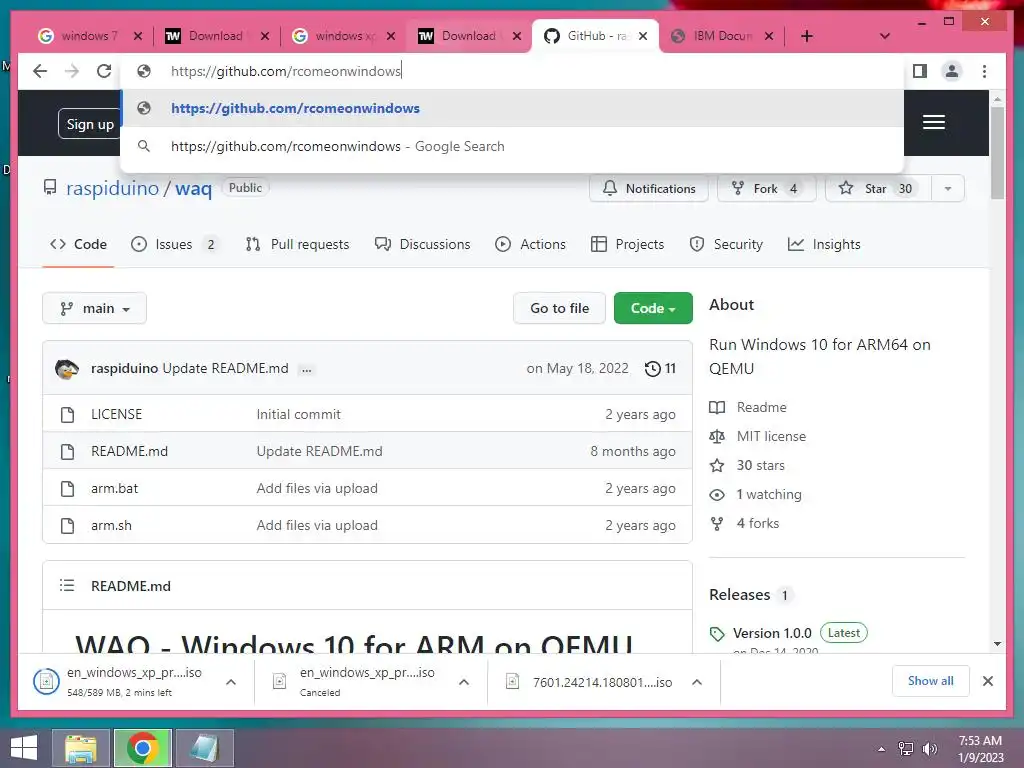The height and width of the screenshot is (768, 1024).
Task: Switch to the 'windows xp' Google tab
Action: [x=343, y=36]
